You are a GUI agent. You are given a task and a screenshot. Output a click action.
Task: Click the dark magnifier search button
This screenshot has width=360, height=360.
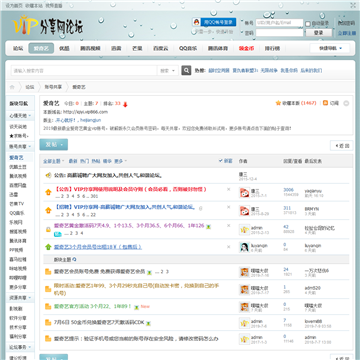tap(186, 70)
